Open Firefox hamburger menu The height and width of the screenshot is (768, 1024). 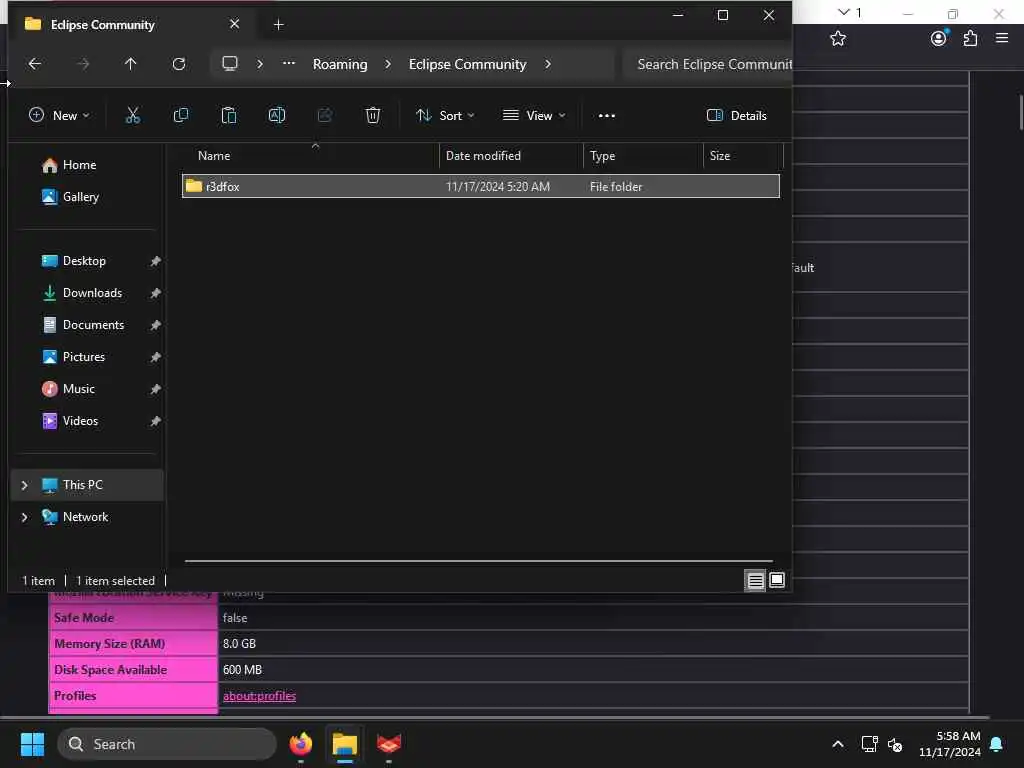tap(1002, 38)
